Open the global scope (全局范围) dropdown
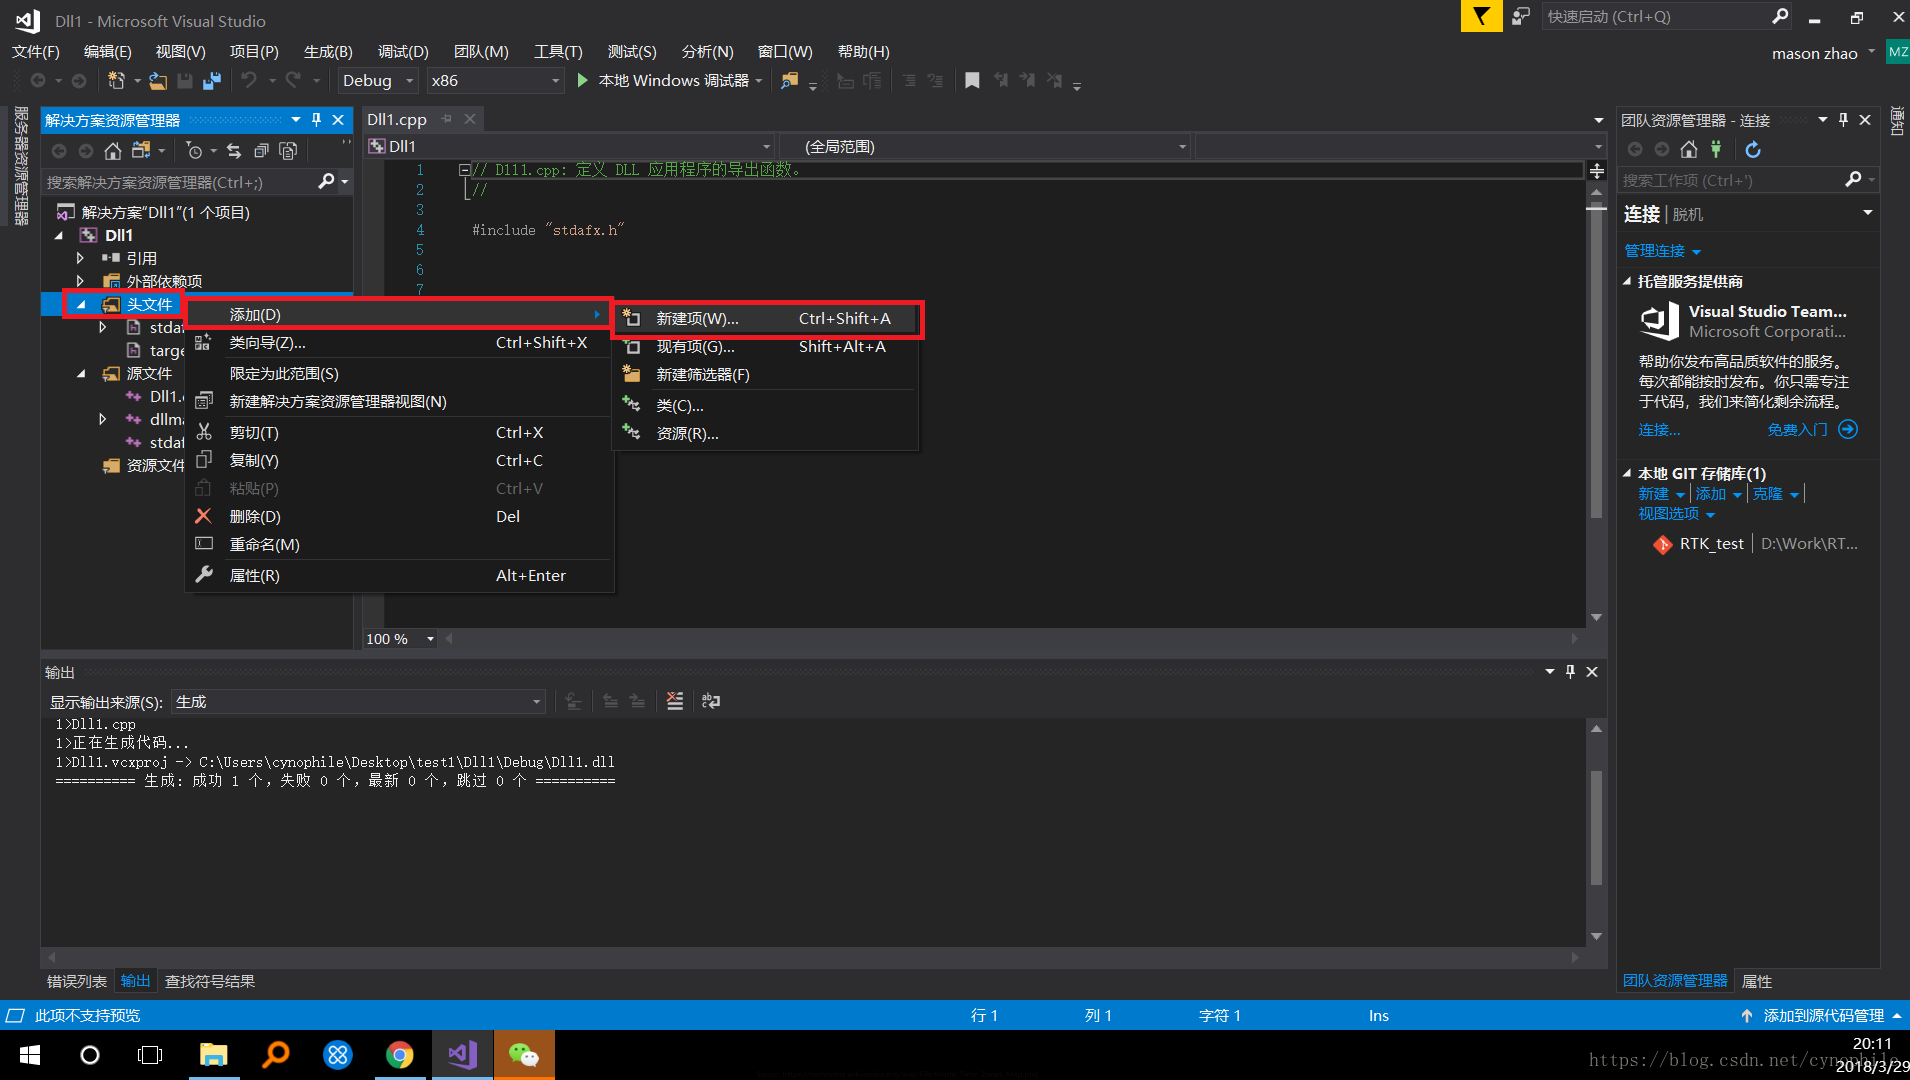Image resolution: width=1910 pixels, height=1080 pixels. [x=986, y=146]
